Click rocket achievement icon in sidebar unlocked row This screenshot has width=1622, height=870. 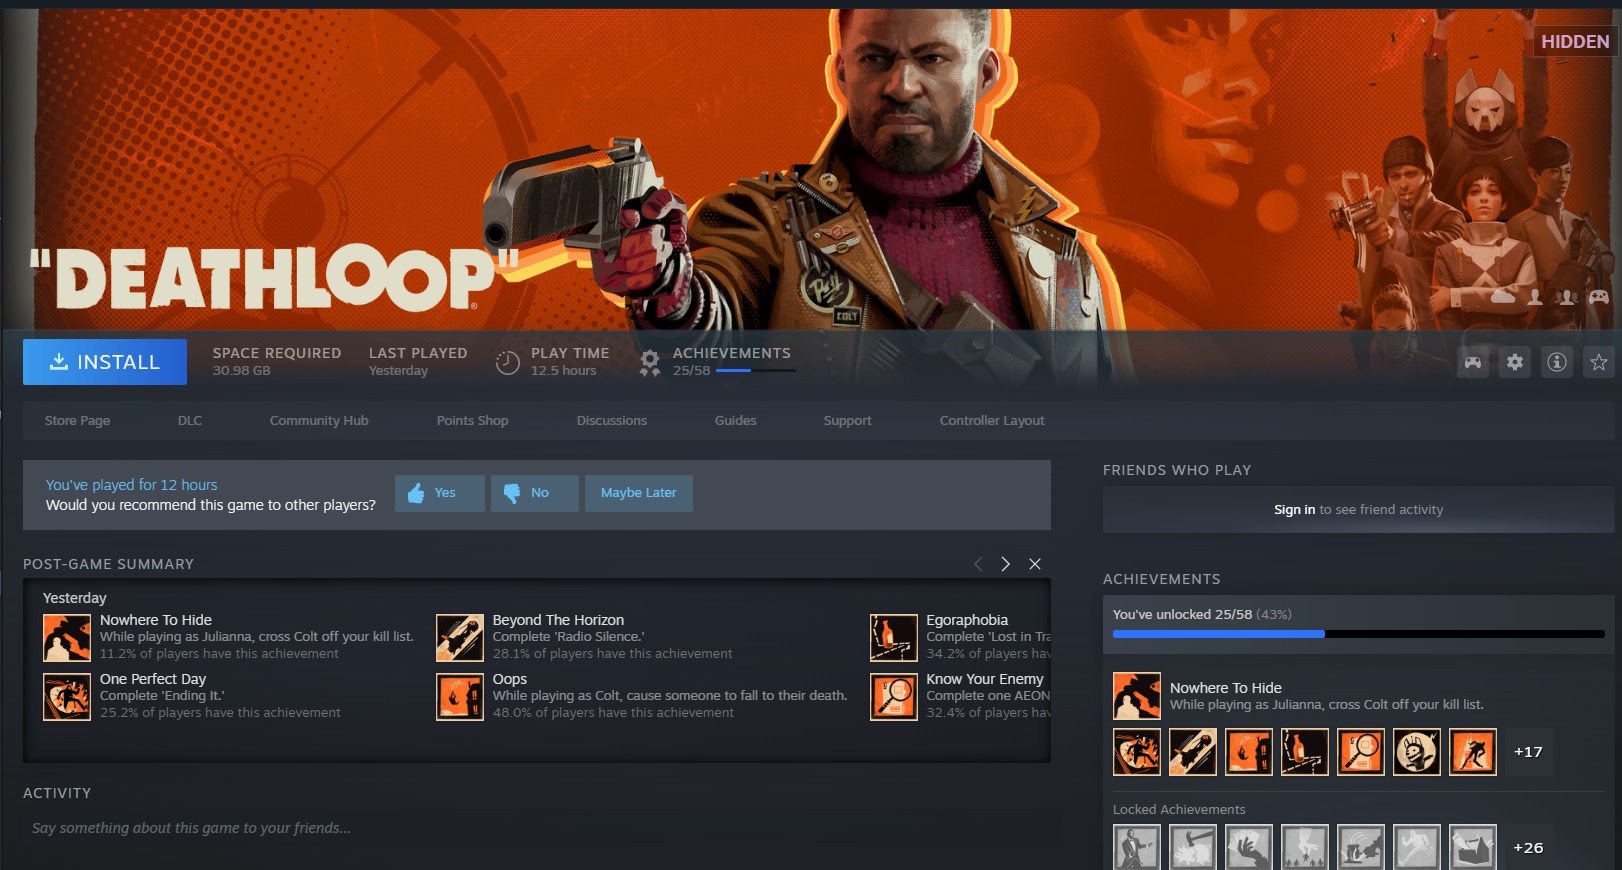pos(1193,752)
